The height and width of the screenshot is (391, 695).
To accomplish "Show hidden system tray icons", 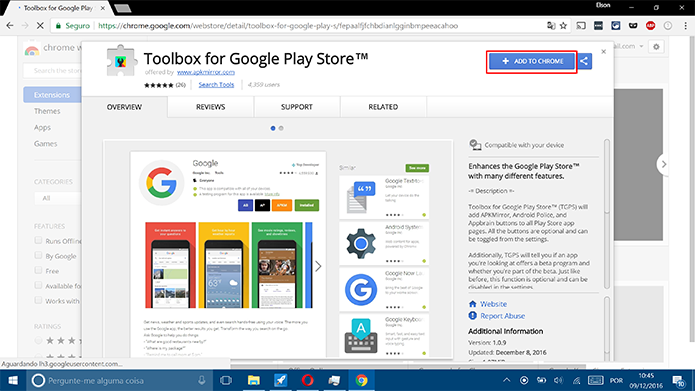I will (x=507, y=380).
